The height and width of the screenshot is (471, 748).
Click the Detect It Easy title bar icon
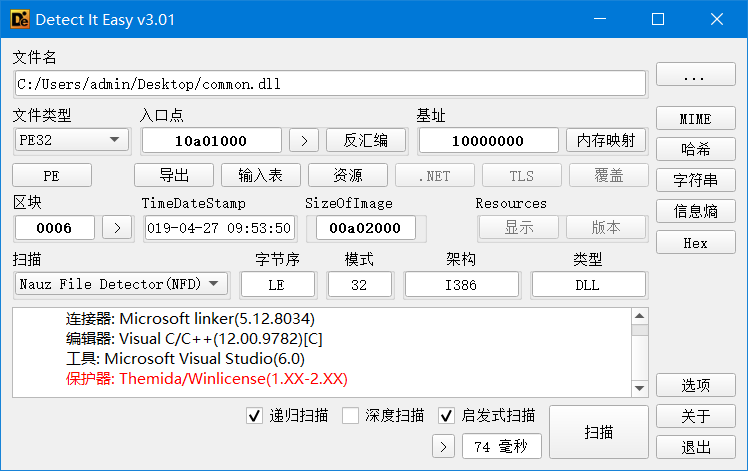[x=20, y=20]
